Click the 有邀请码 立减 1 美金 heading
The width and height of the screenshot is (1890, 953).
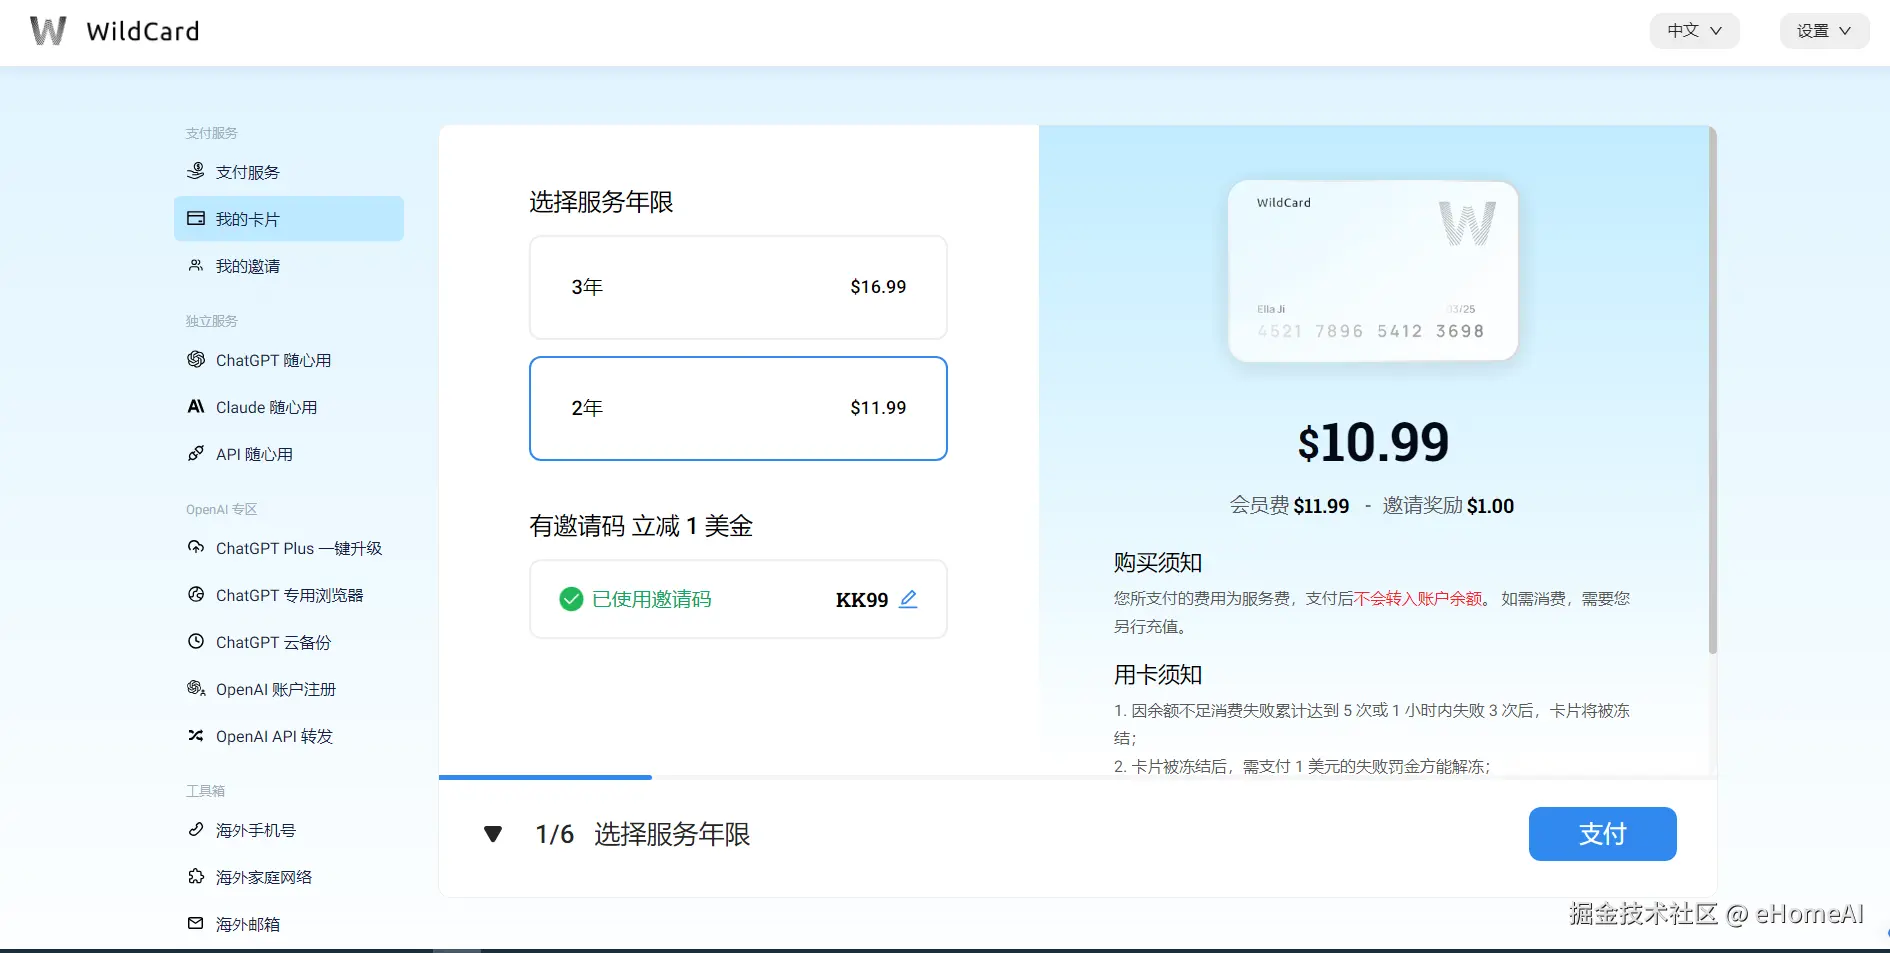[641, 526]
